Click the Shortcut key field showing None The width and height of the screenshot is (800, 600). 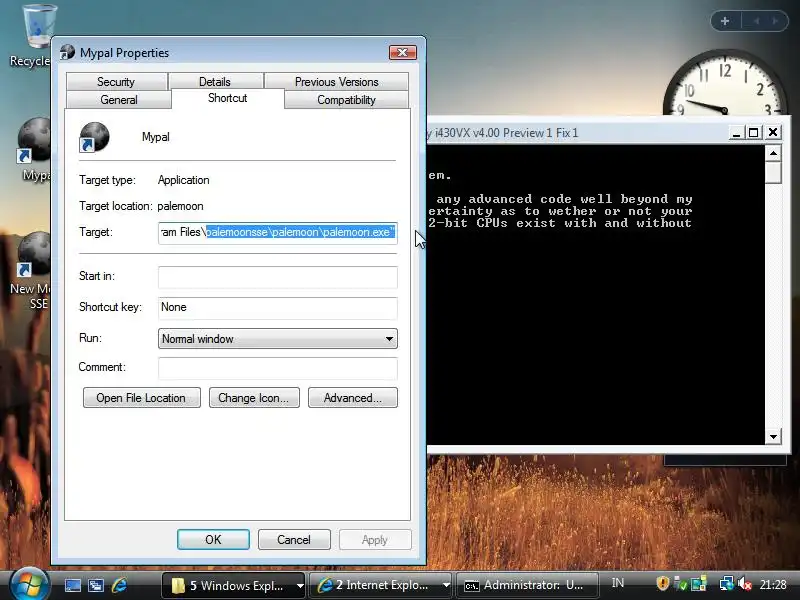point(278,308)
